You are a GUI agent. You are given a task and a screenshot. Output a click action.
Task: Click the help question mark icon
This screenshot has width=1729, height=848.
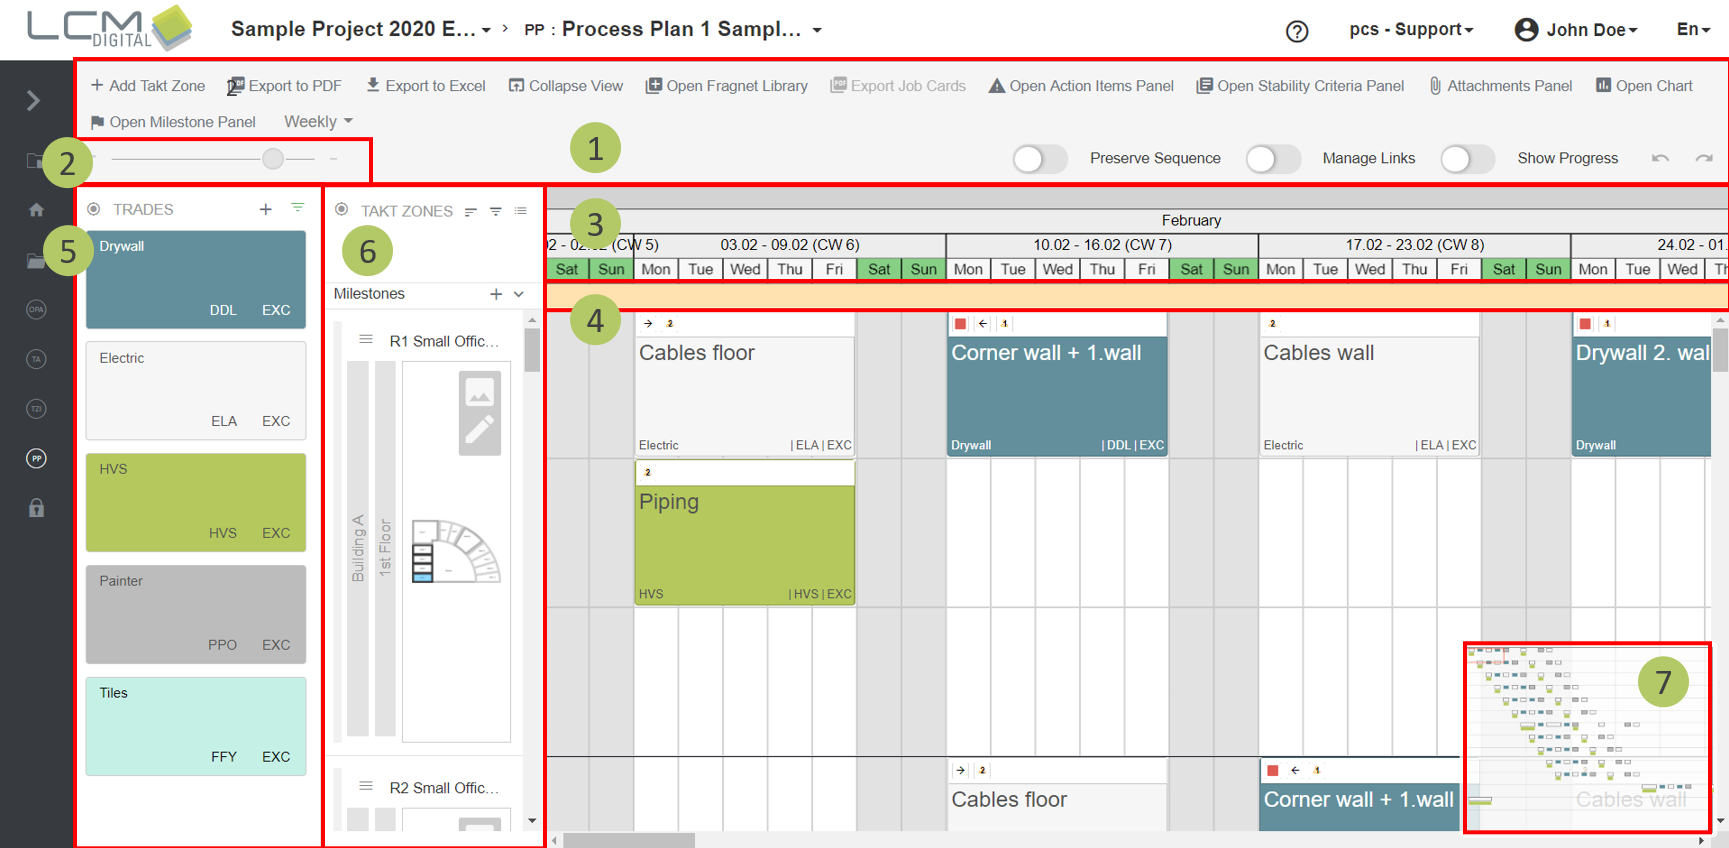point(1297,31)
